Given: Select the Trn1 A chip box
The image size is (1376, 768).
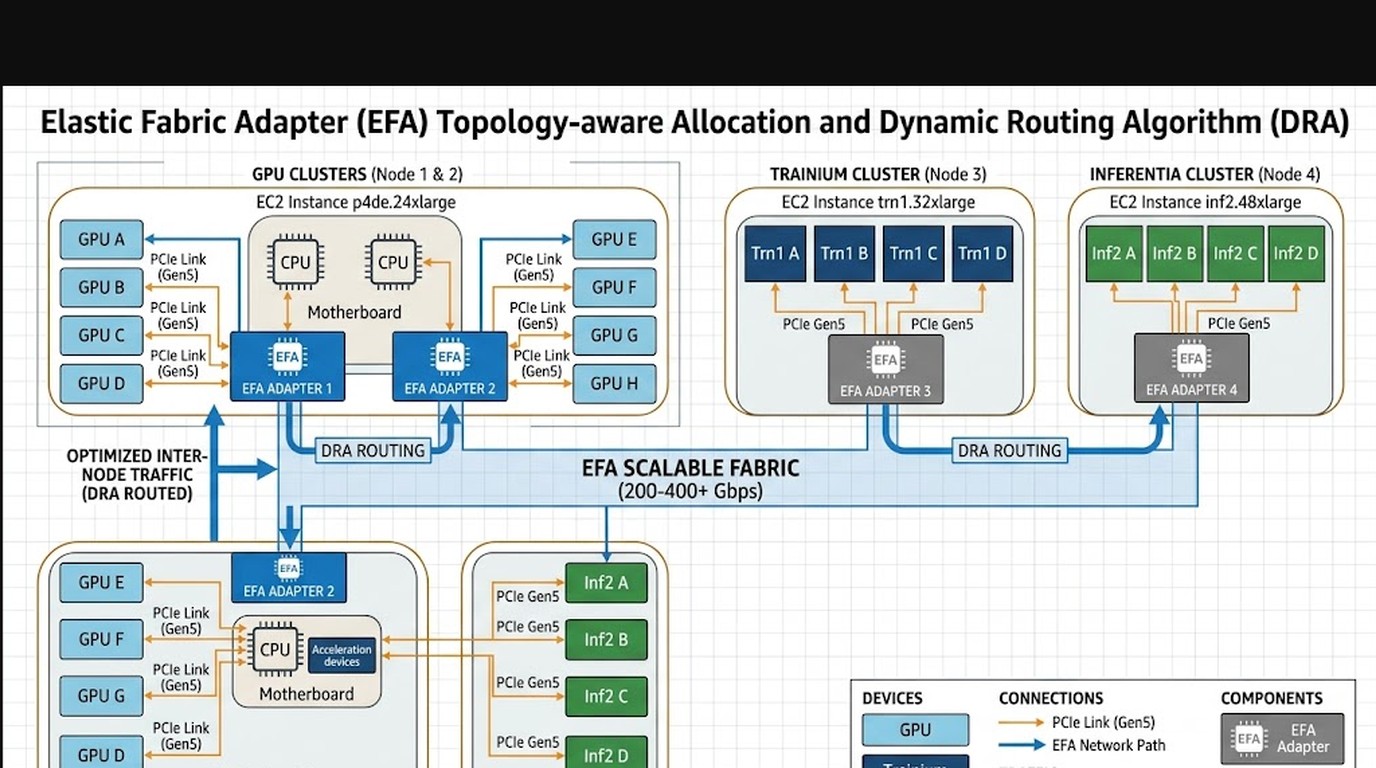Looking at the screenshot, I should (775, 254).
